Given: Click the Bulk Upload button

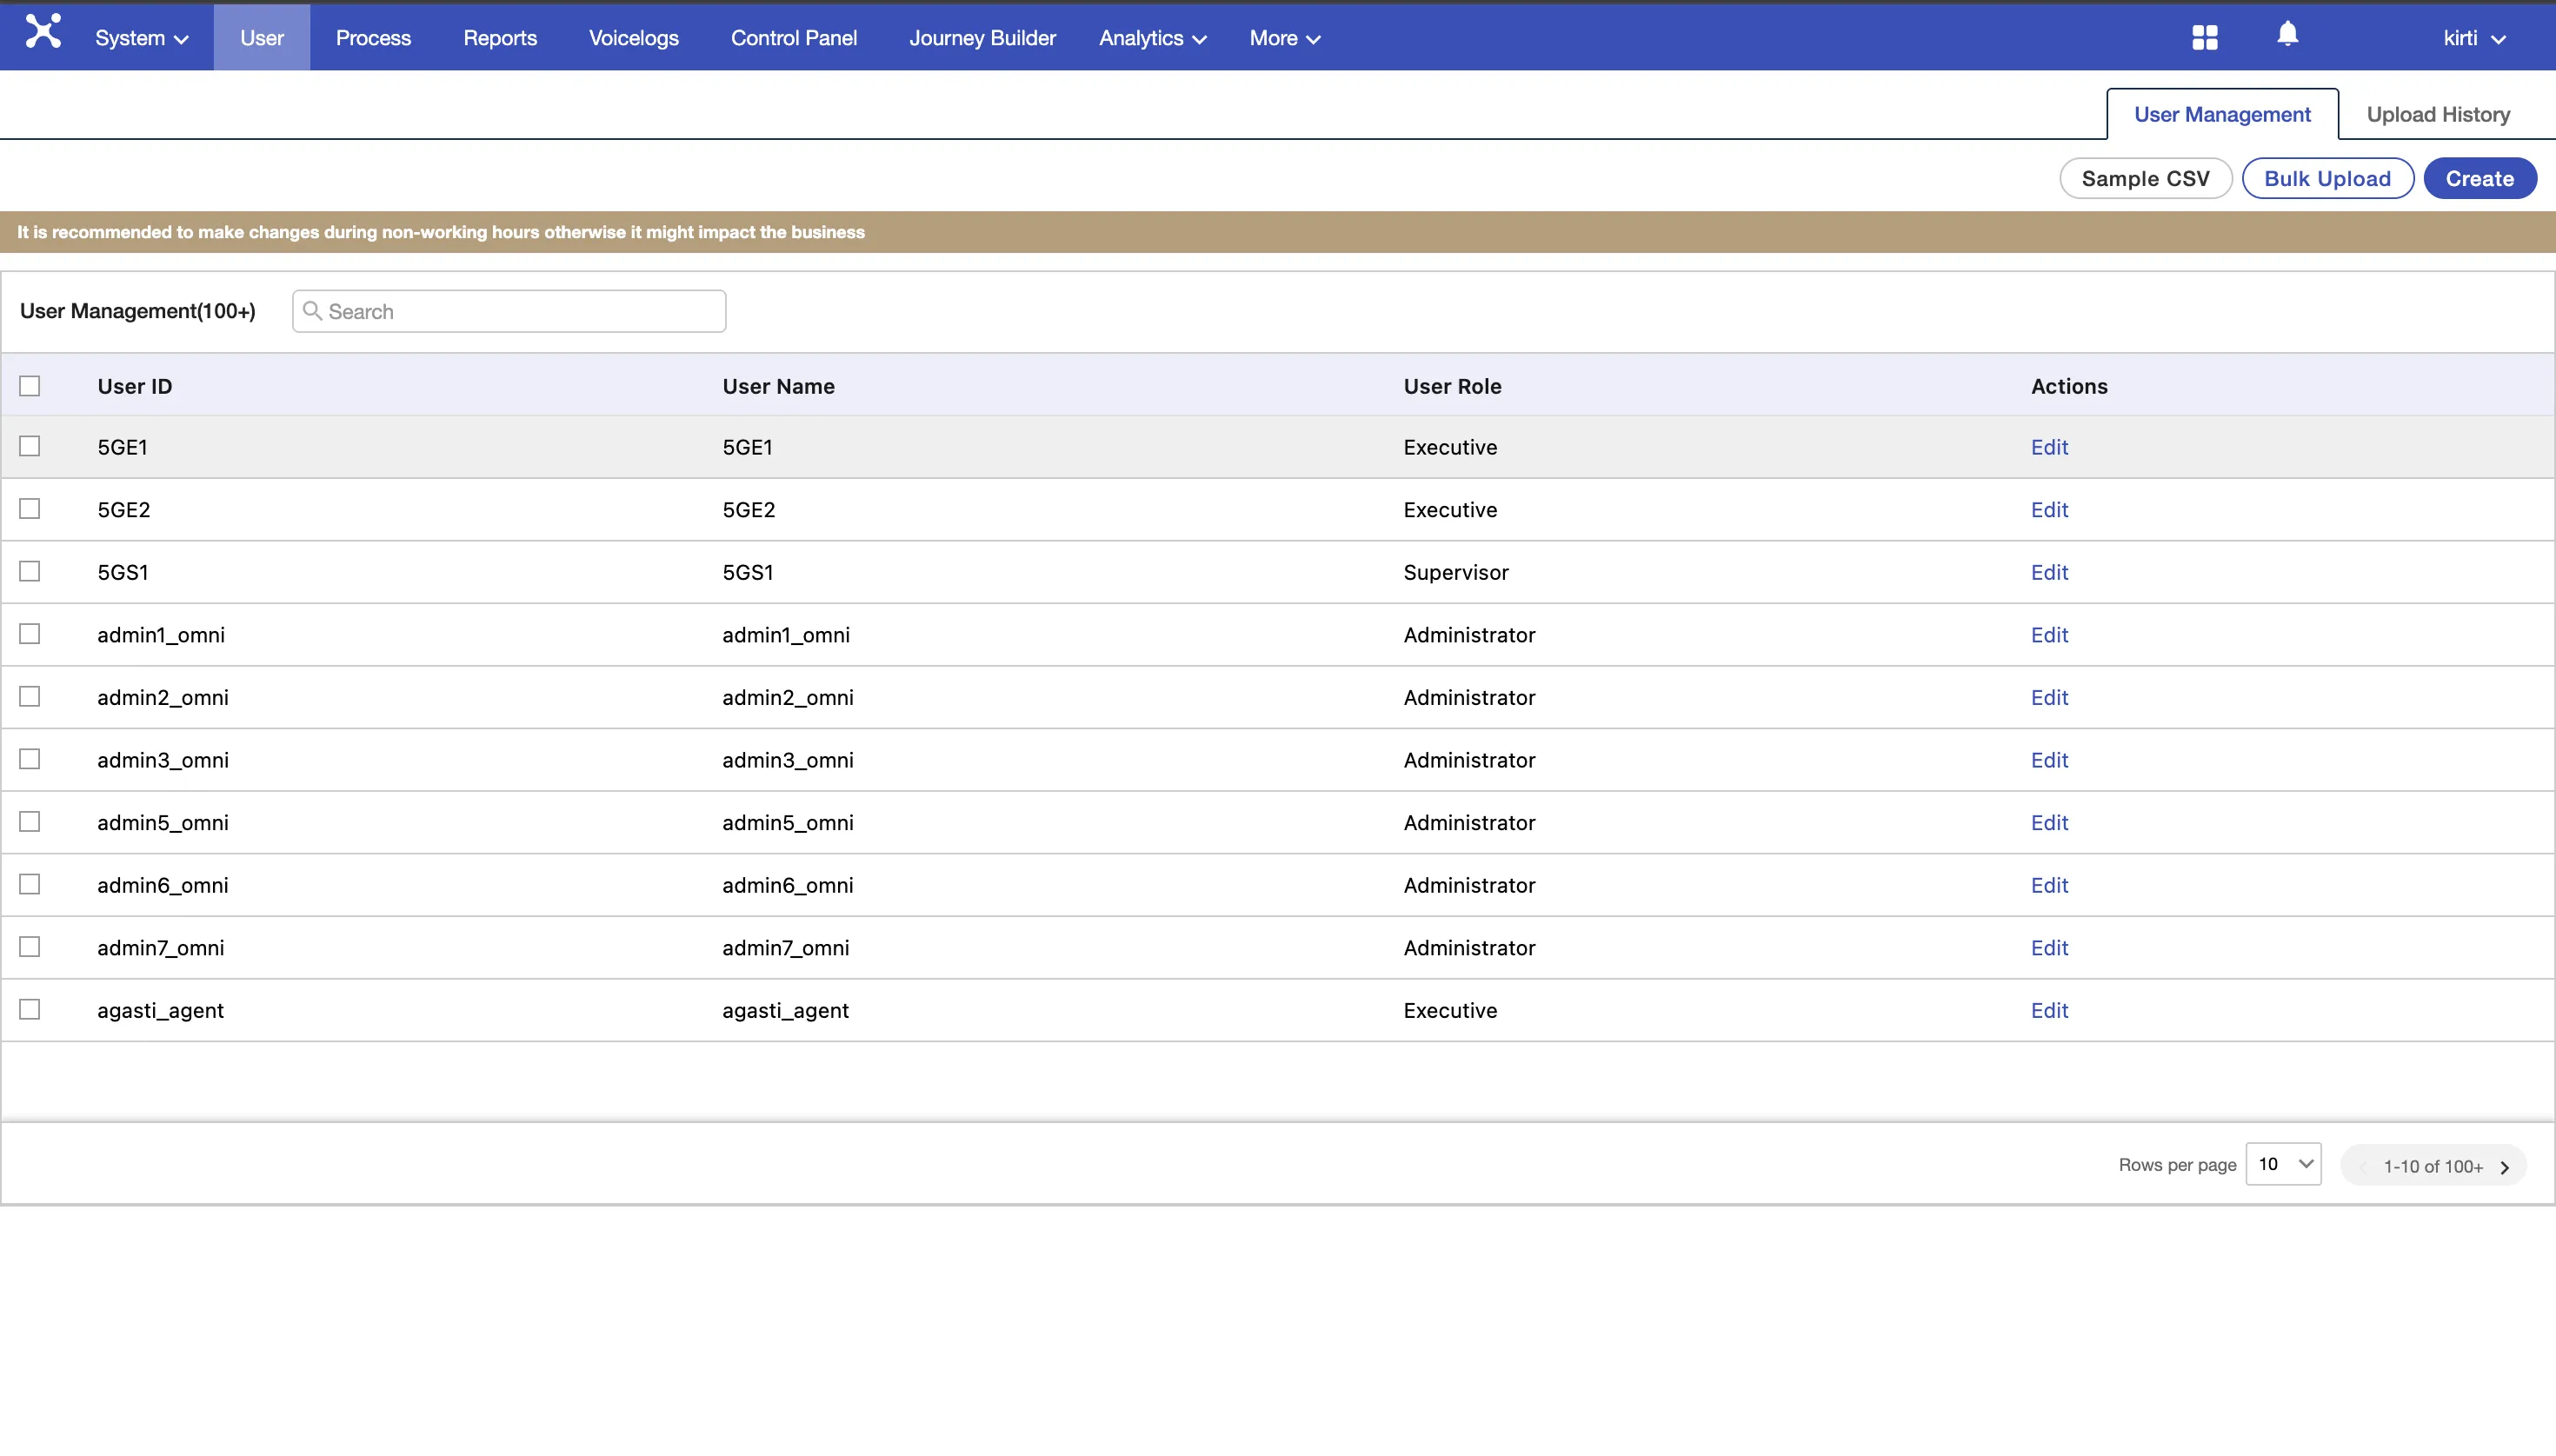Looking at the screenshot, I should pos(2327,178).
